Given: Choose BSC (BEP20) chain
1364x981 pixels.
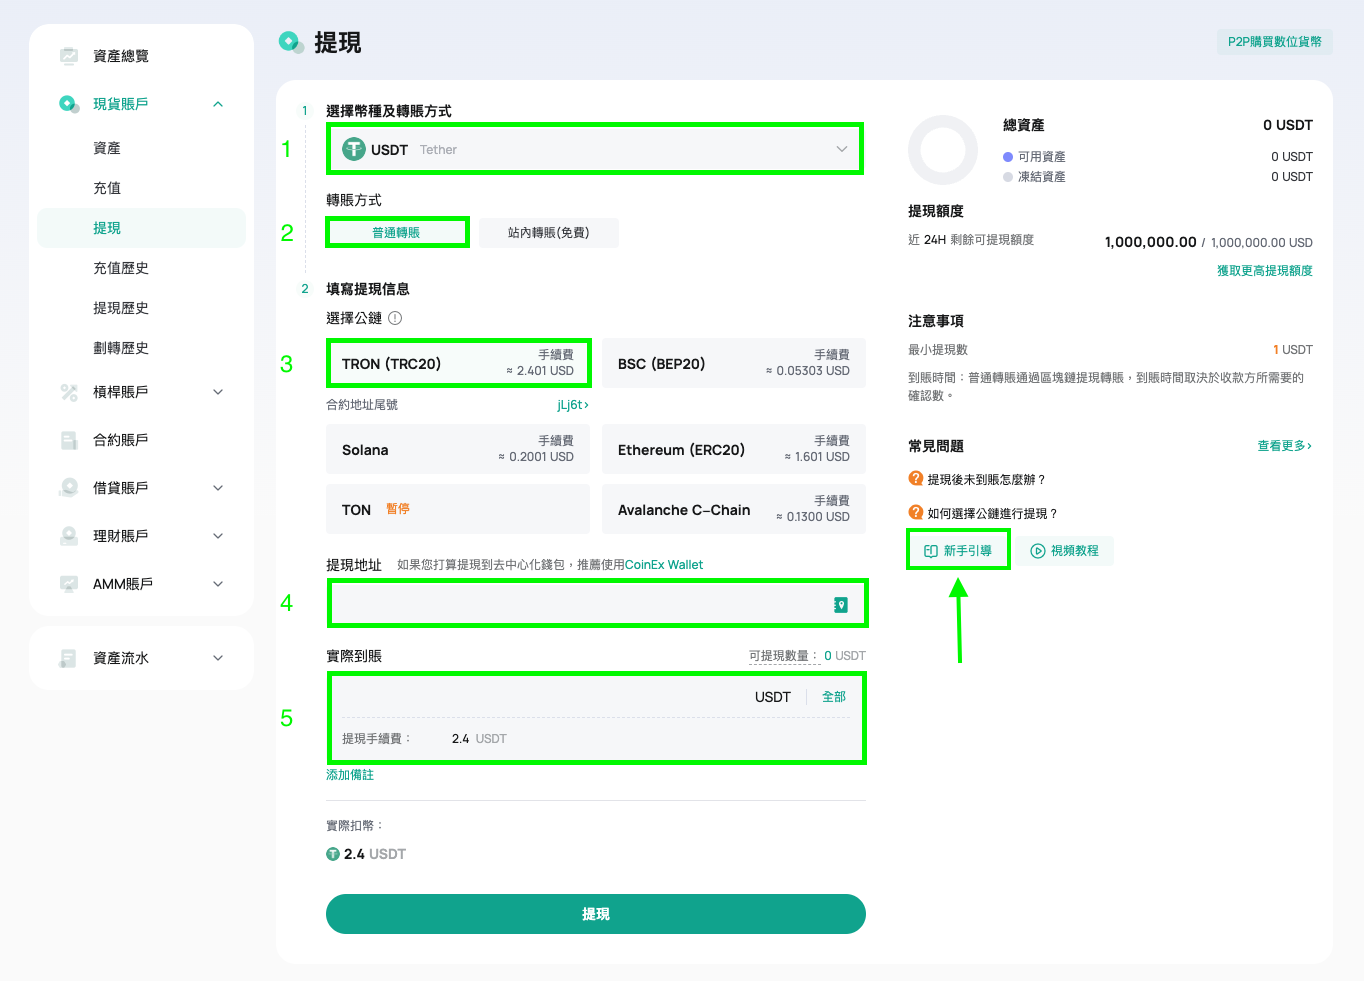Looking at the screenshot, I should (734, 362).
